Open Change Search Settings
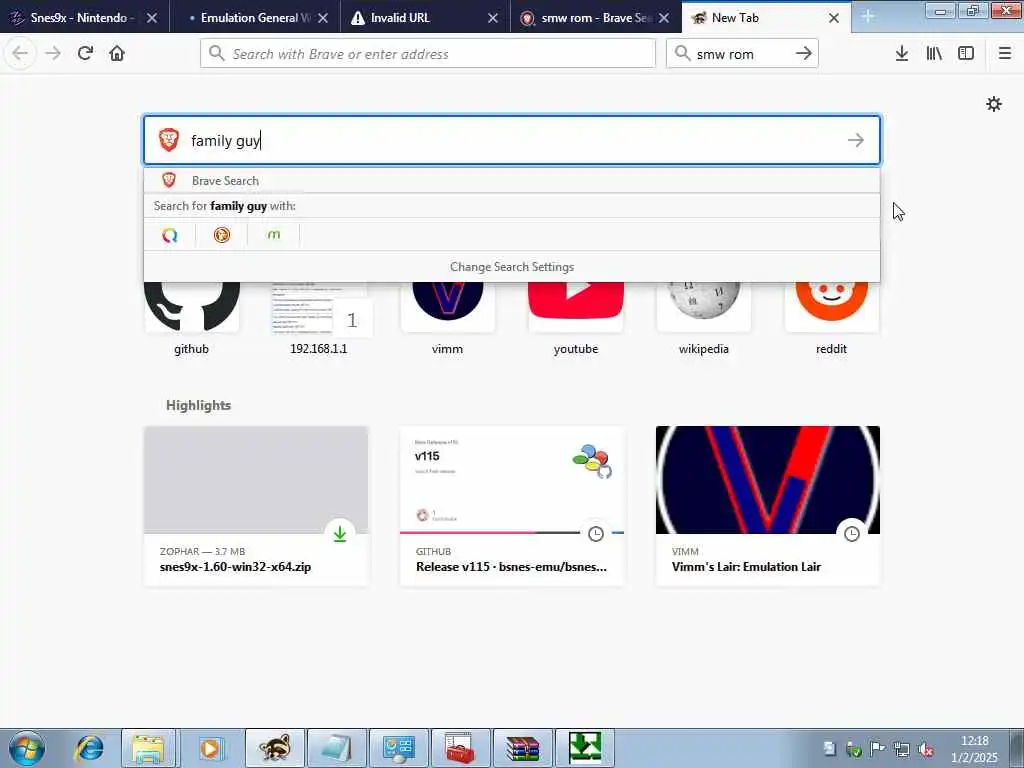 point(512,266)
